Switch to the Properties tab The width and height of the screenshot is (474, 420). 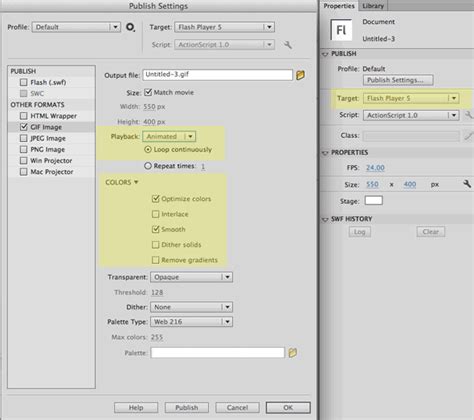pos(339,6)
